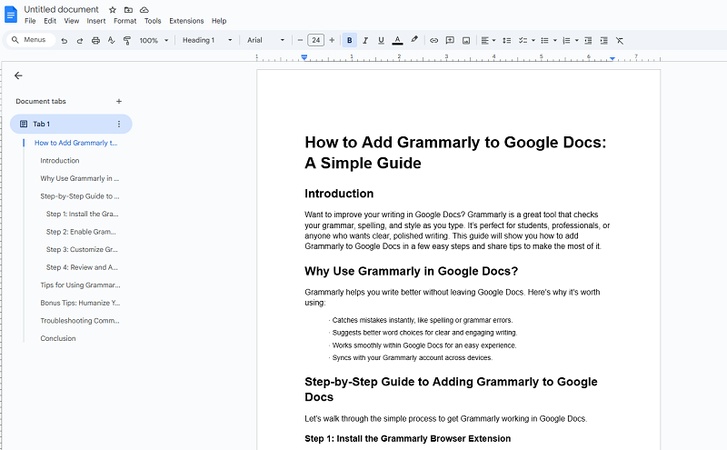Run spelling and grammar check icon
727x450 pixels.
(x=111, y=41)
